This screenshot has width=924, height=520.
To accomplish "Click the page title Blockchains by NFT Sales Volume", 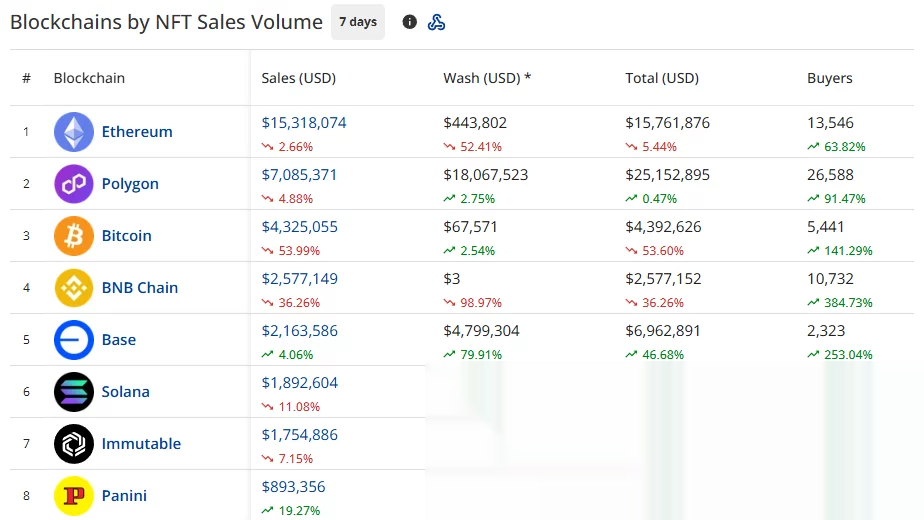I will (x=166, y=22).
